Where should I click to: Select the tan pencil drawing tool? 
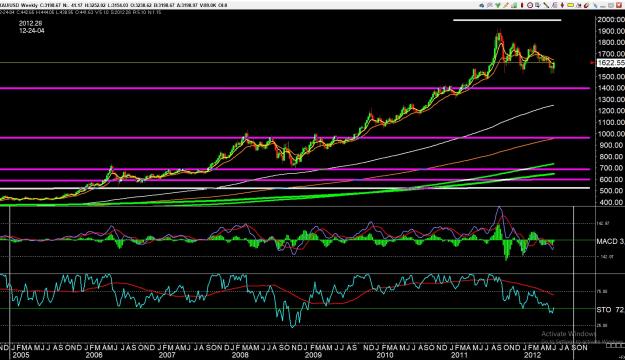tap(506, 5)
